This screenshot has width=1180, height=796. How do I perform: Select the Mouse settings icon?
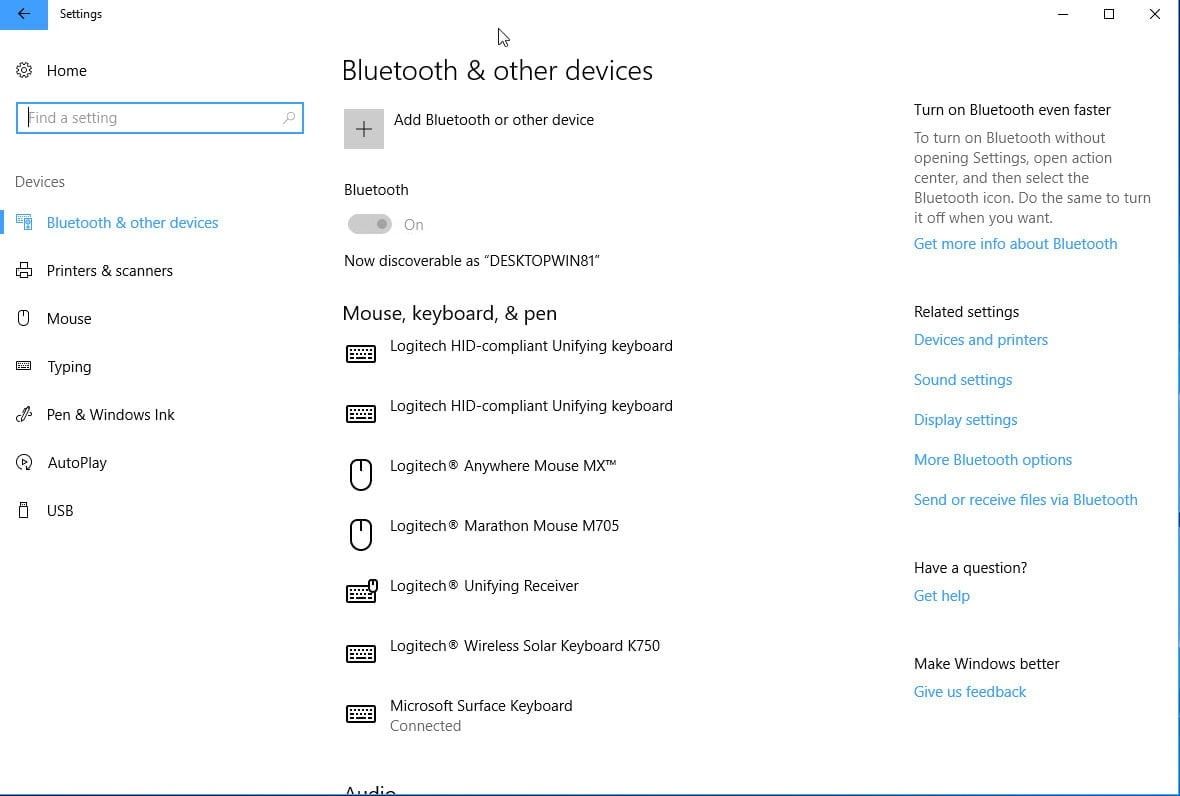click(x=24, y=318)
